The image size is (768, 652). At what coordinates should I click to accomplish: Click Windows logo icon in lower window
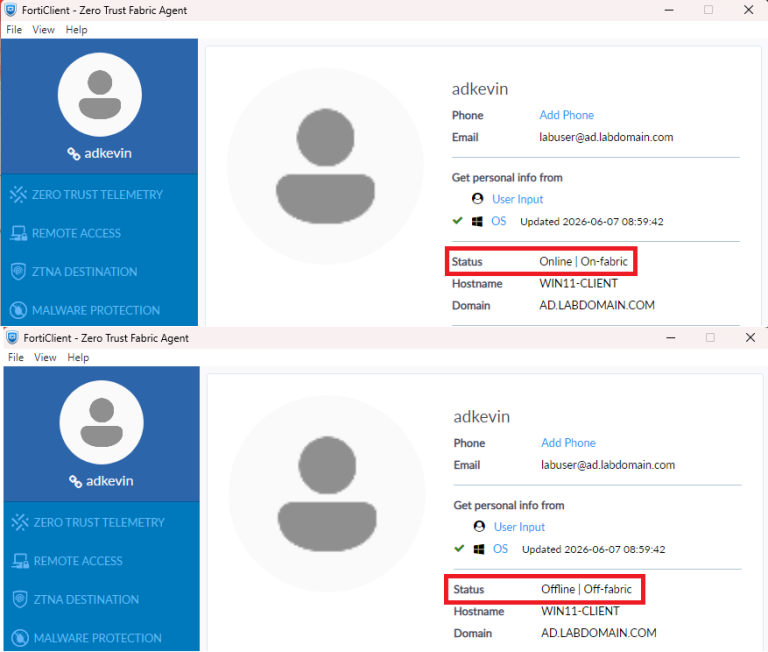point(479,549)
